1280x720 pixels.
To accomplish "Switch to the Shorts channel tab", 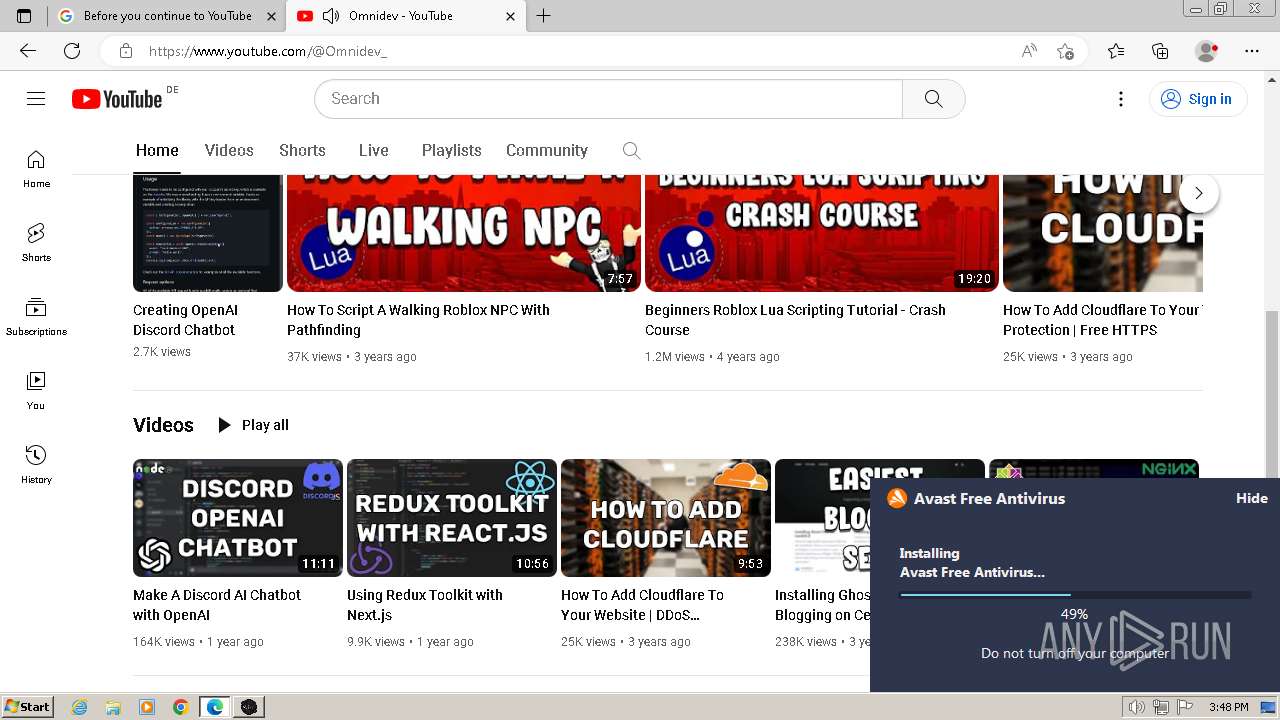I will point(302,150).
